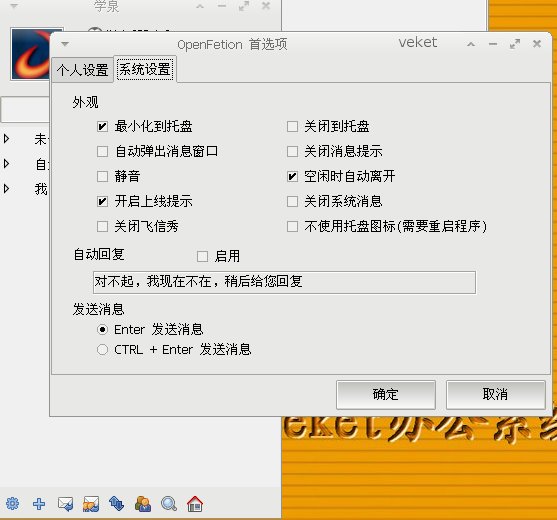
Task: Open the two-people contacts icon
Action: click(x=143, y=504)
